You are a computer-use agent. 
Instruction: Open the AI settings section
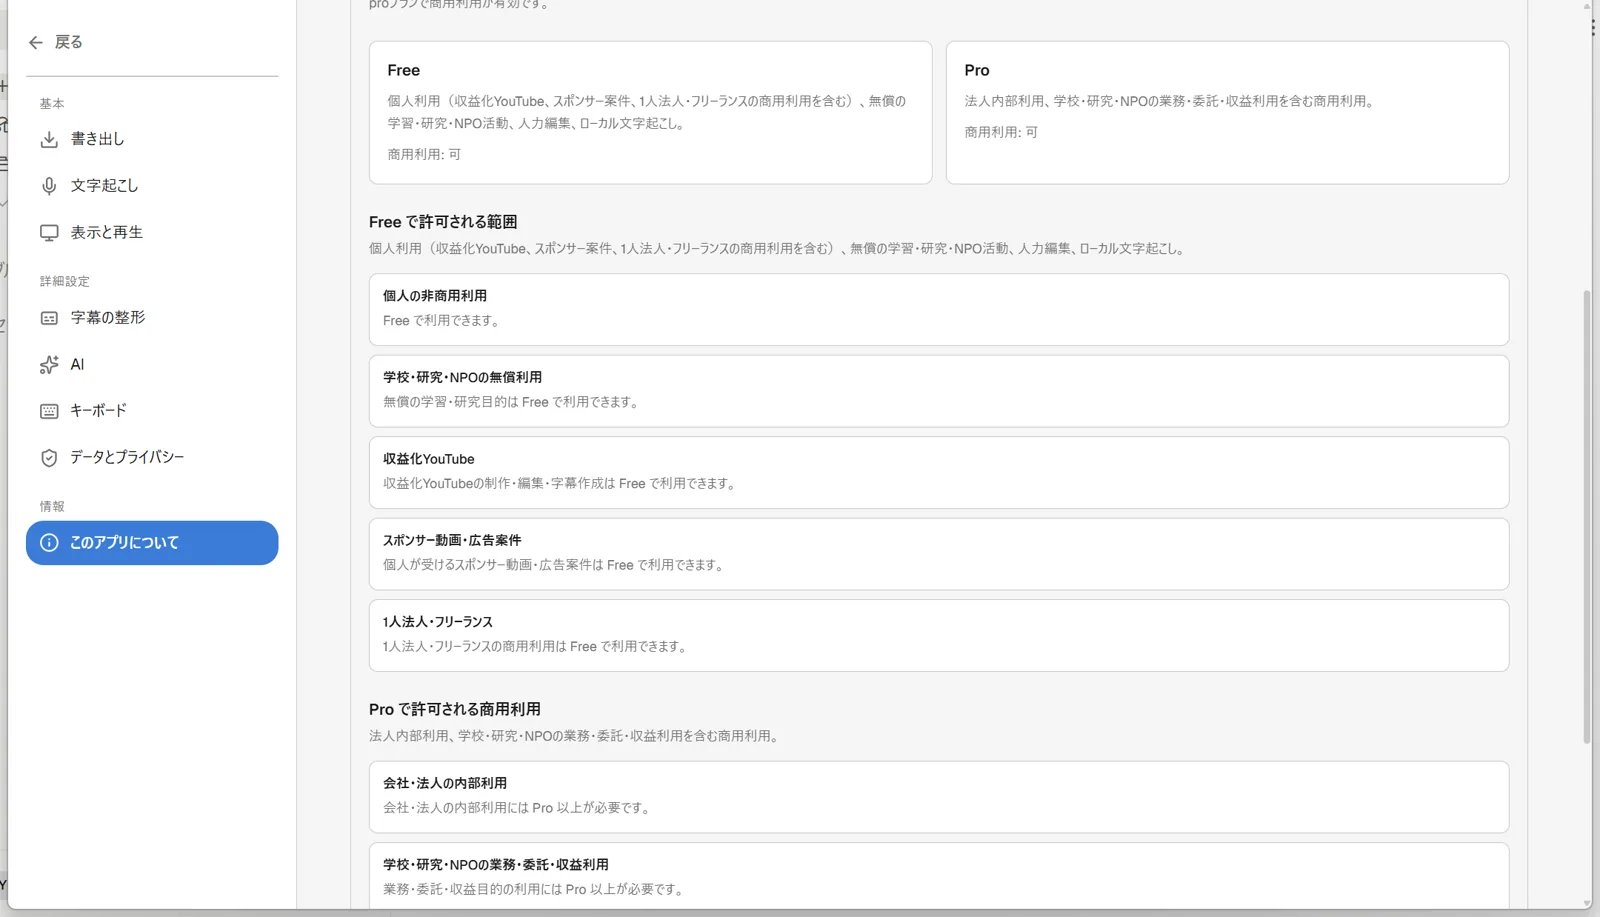click(x=152, y=365)
